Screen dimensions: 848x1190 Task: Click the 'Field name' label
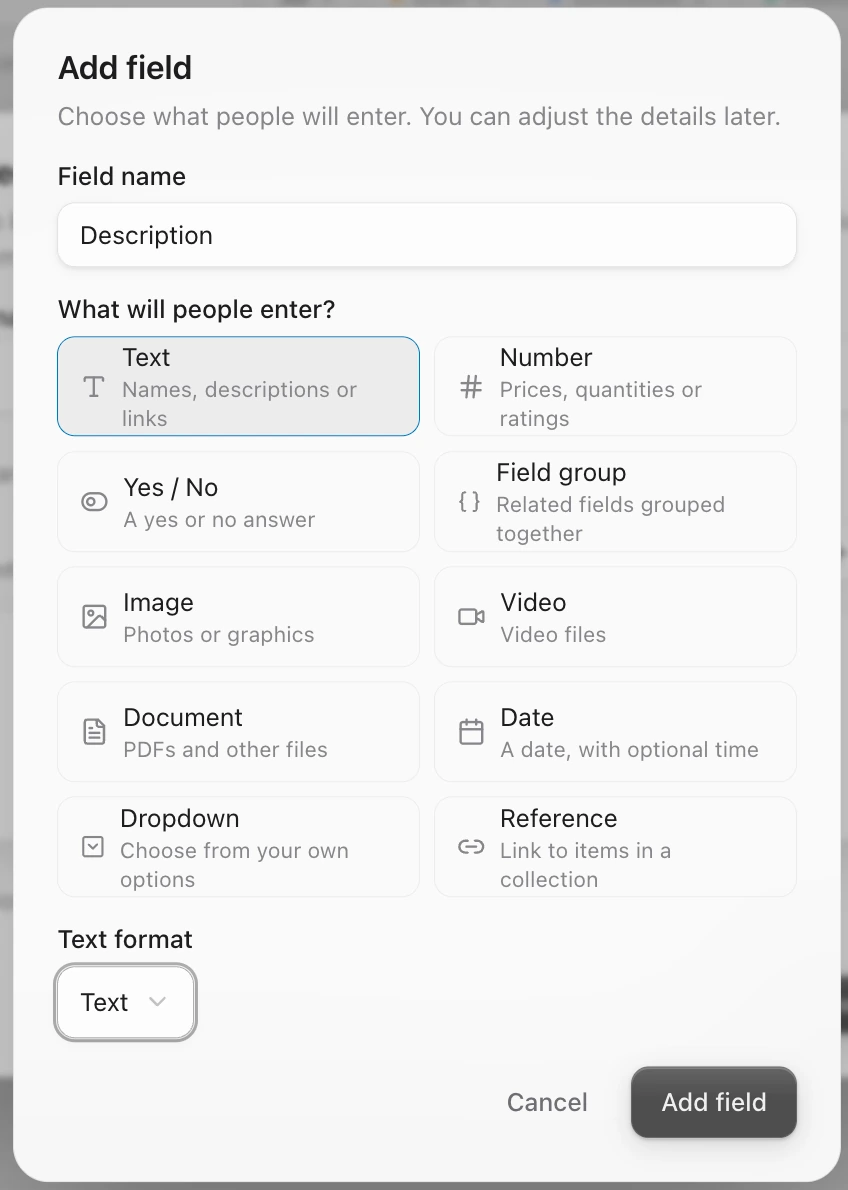(x=122, y=176)
